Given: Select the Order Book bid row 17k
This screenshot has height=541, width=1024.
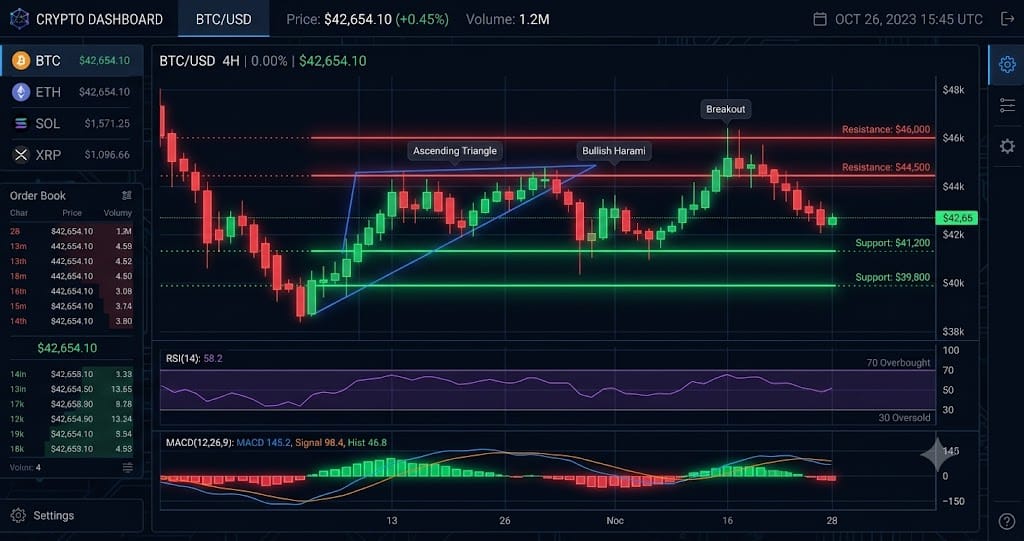Looking at the screenshot, I should pos(71,404).
